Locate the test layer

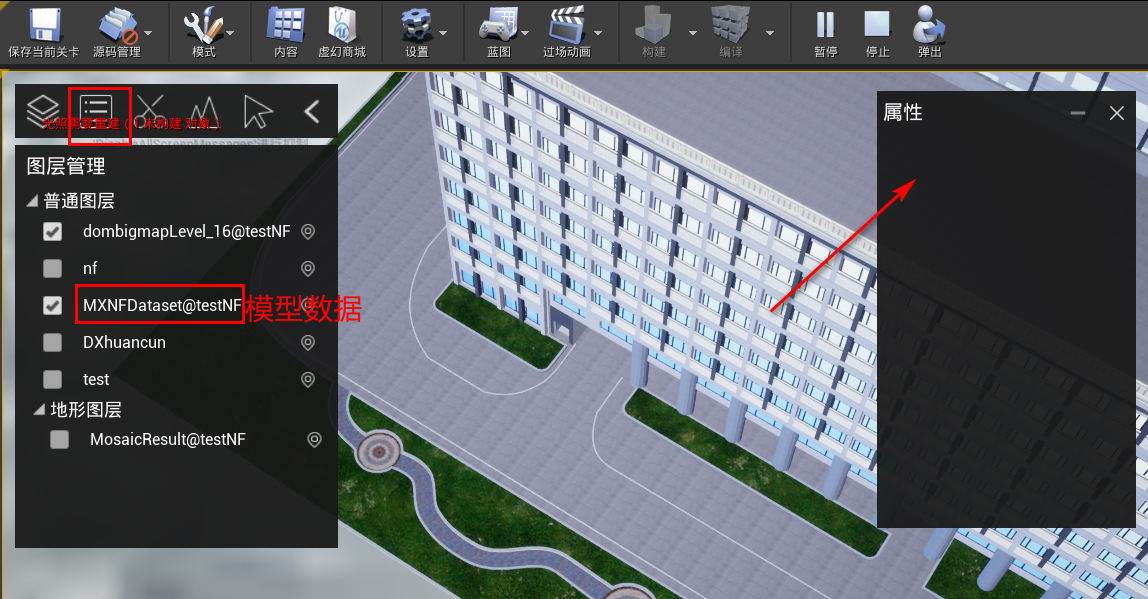pos(308,379)
